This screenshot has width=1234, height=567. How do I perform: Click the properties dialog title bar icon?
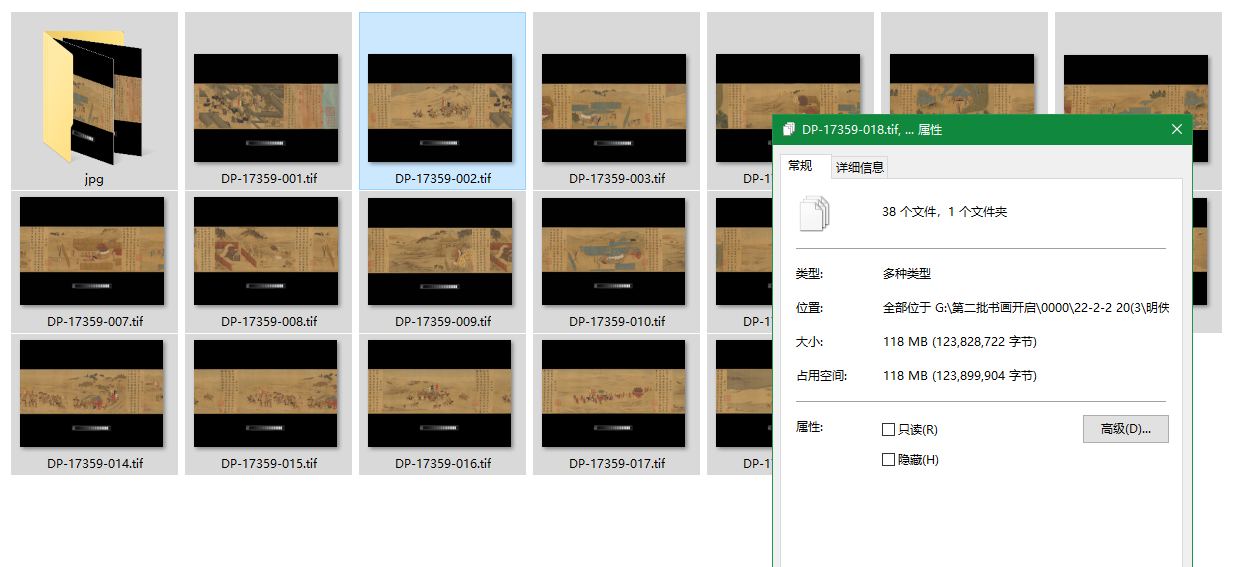[789, 130]
